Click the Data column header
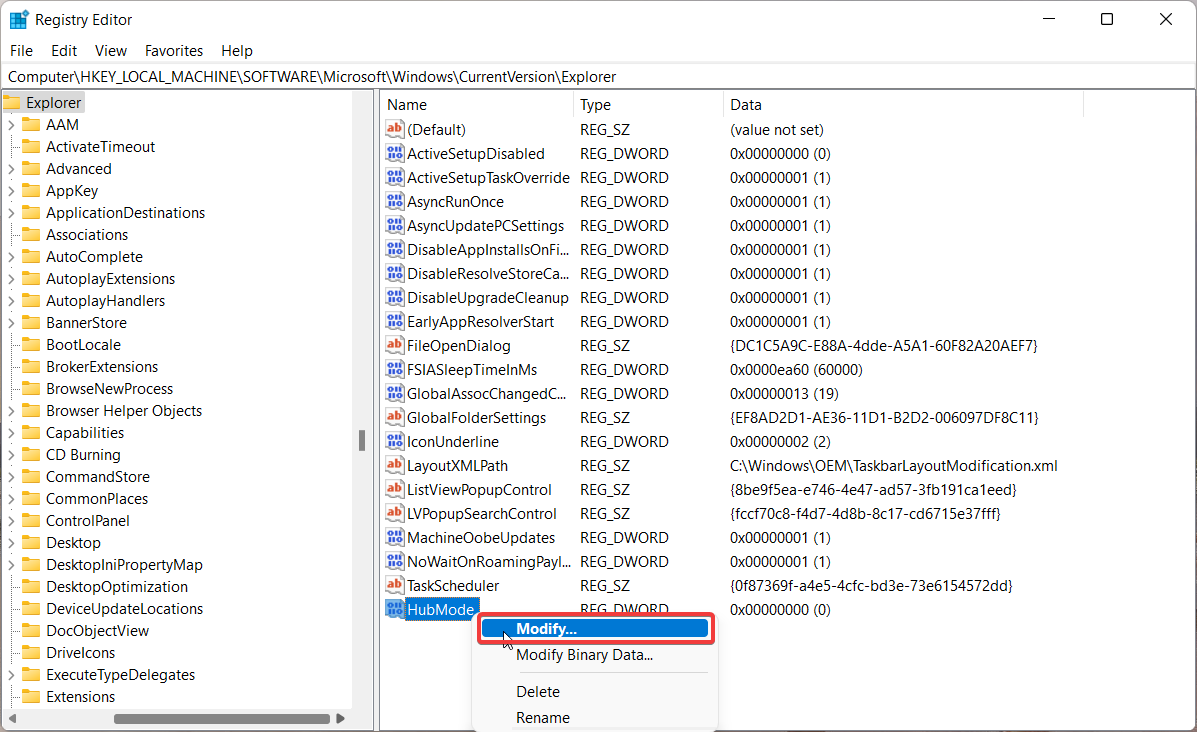The width and height of the screenshot is (1197, 732). [x=746, y=105]
